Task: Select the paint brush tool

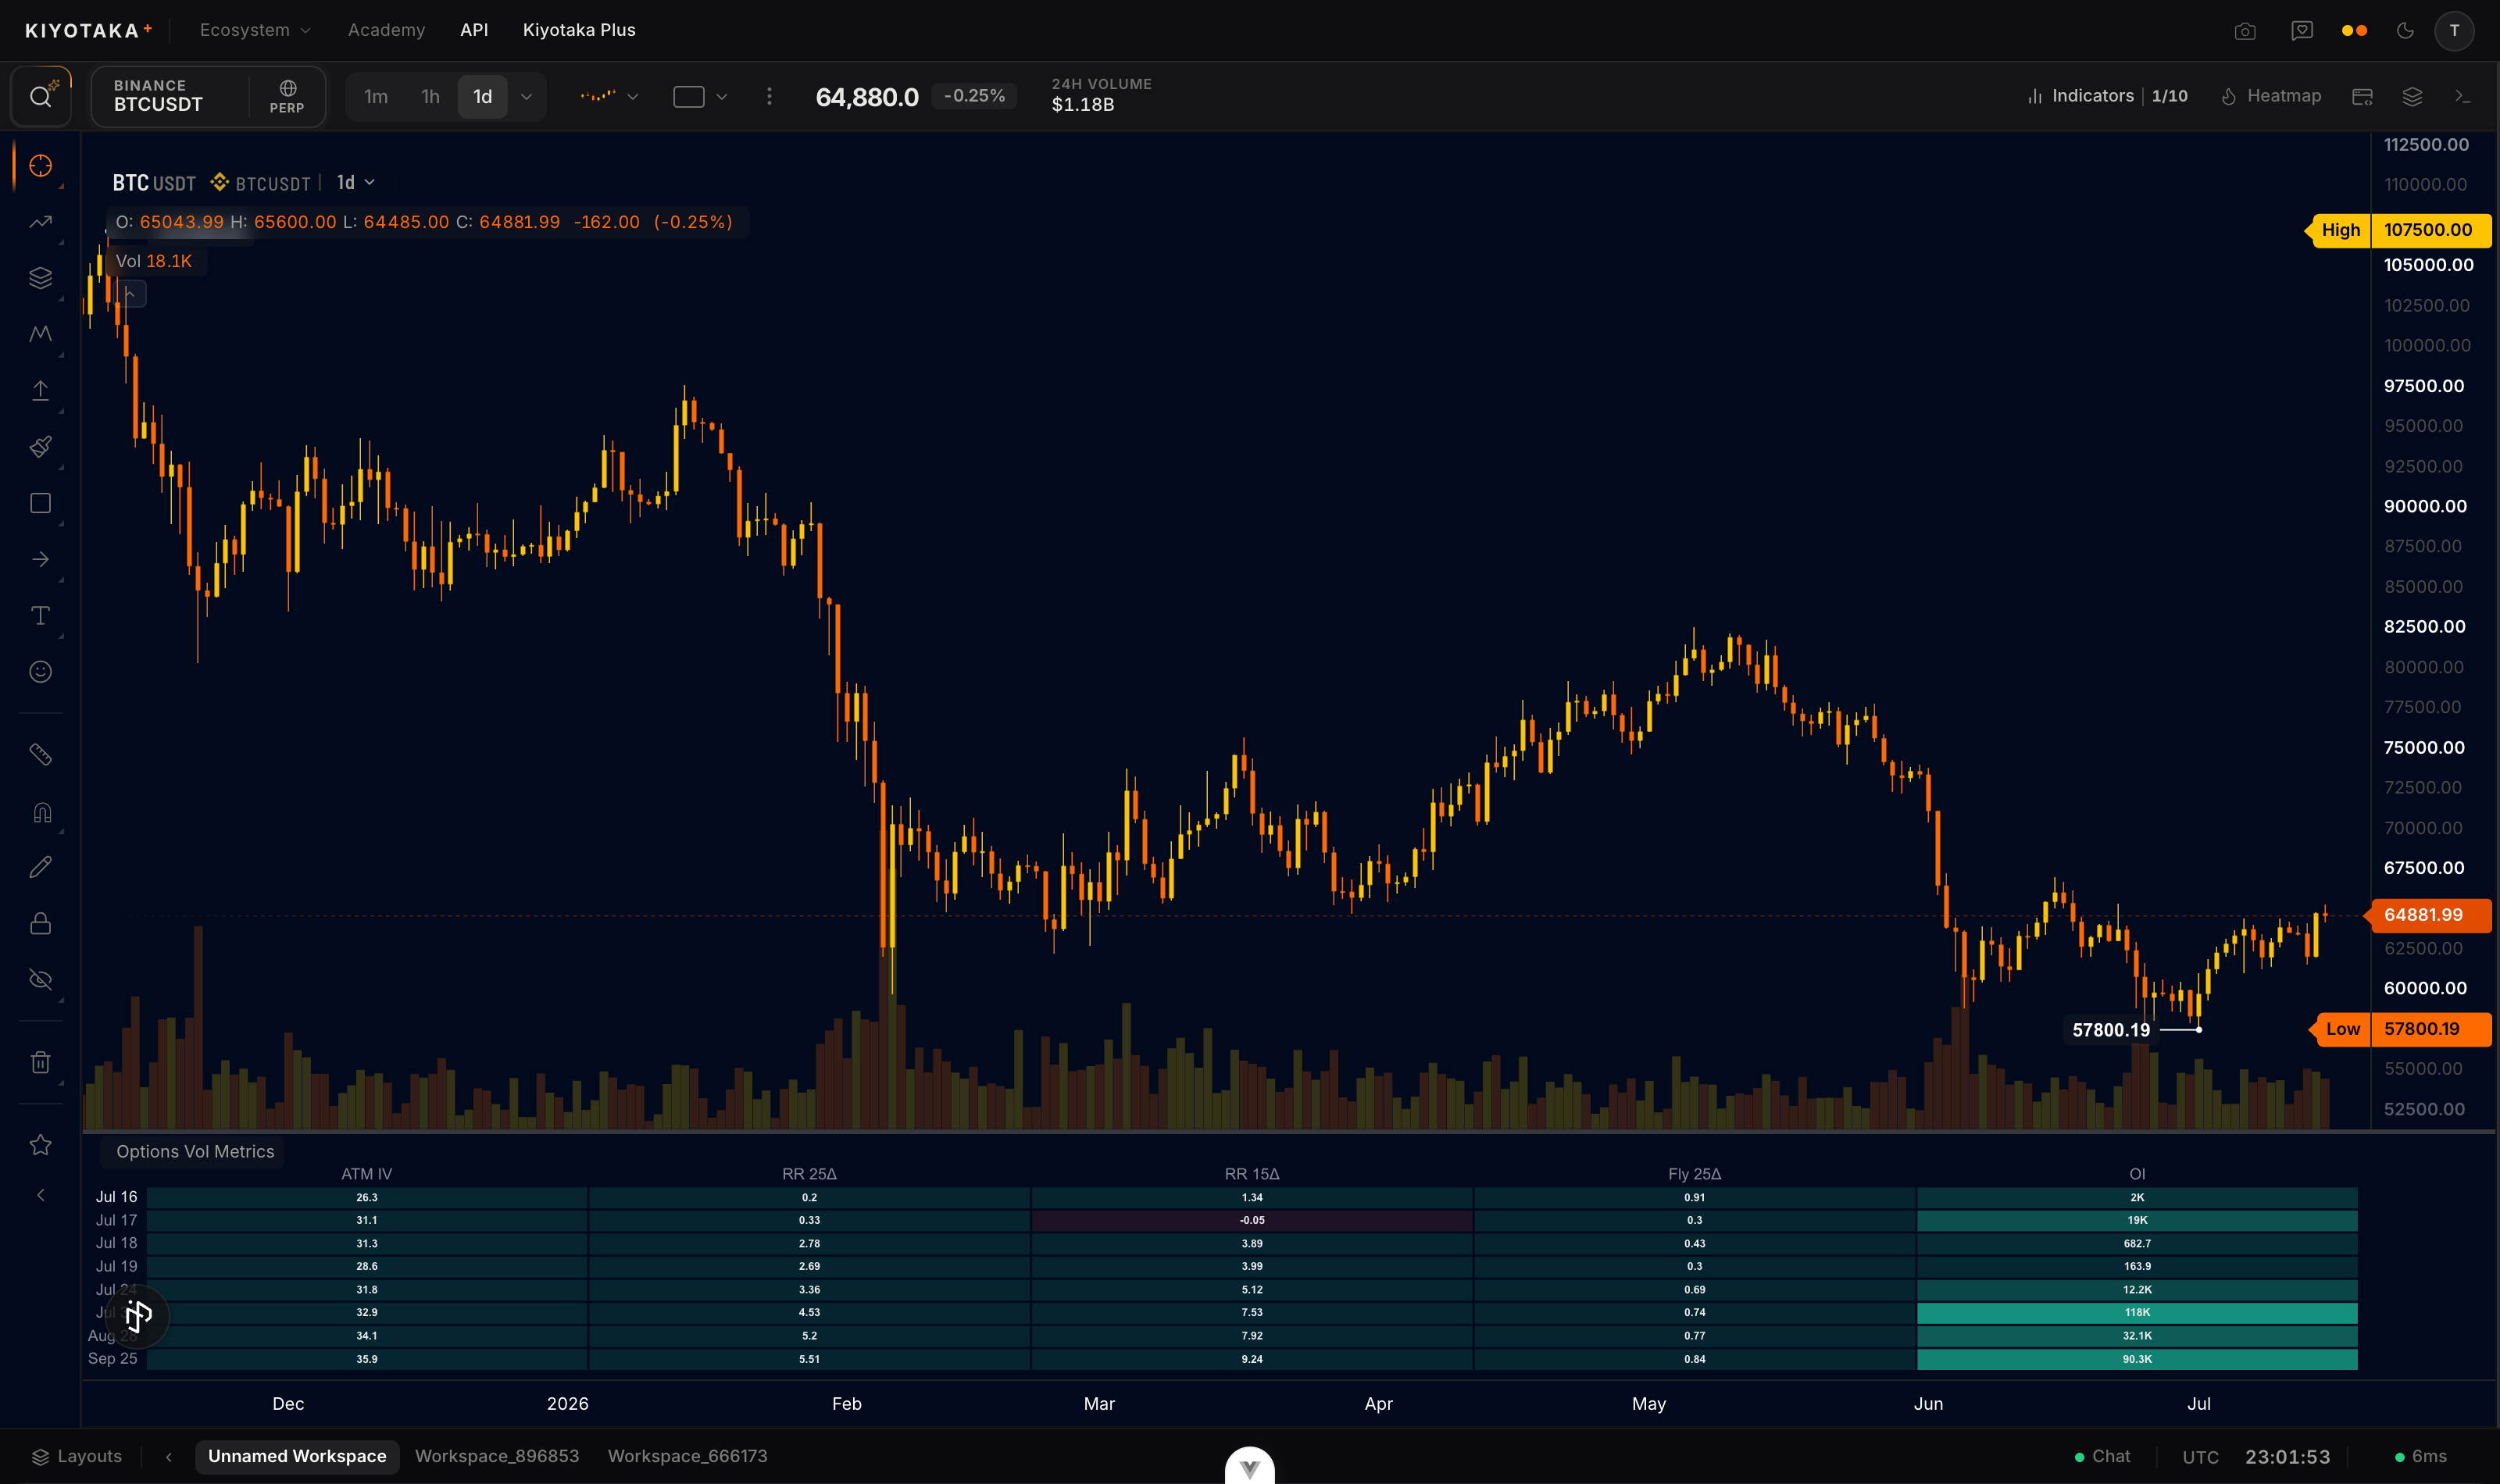Action: click(40, 446)
